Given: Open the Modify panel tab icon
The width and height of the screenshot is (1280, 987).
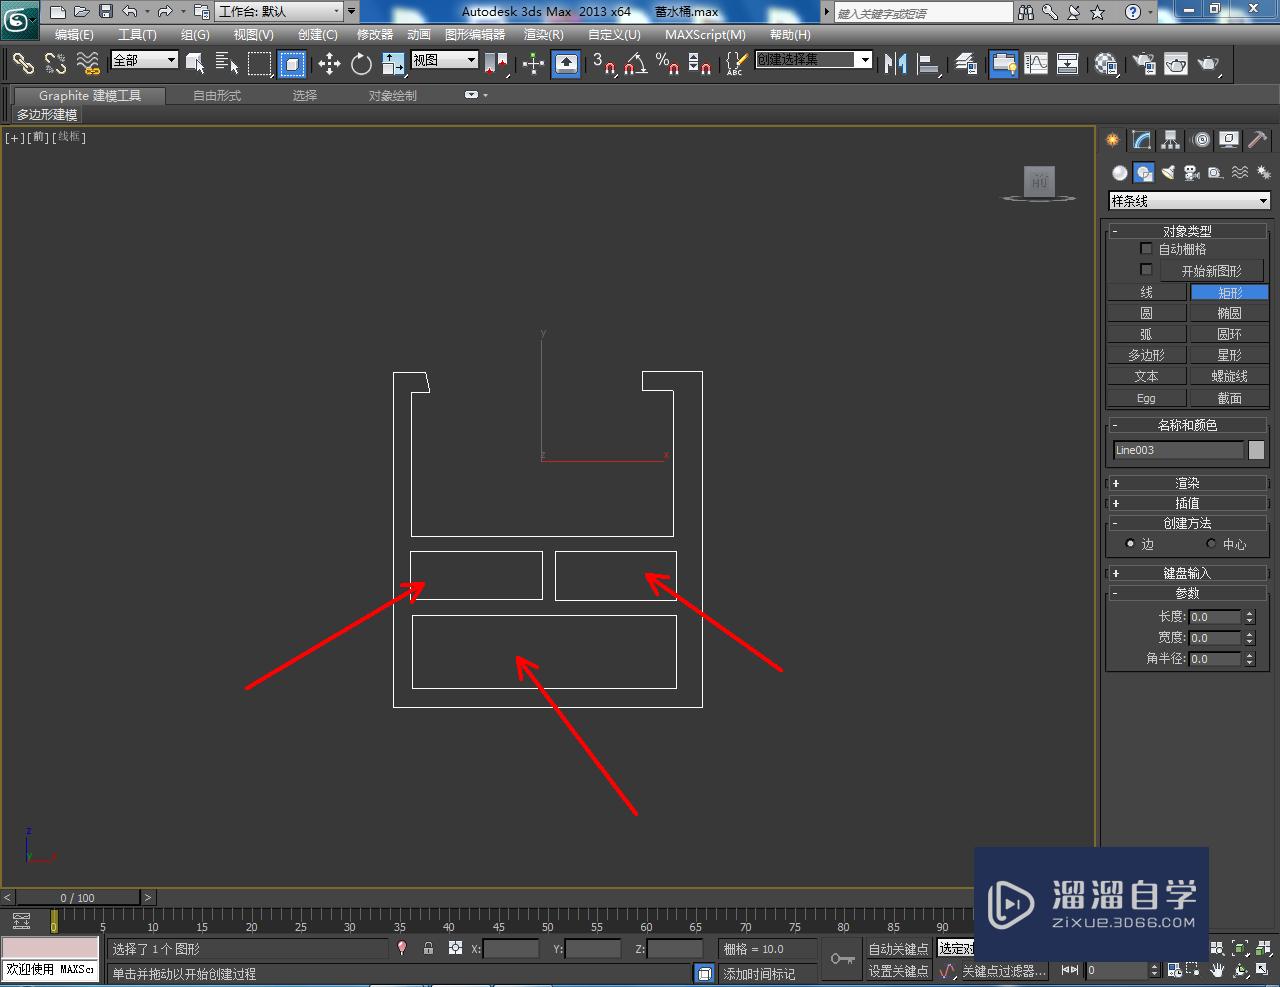Looking at the screenshot, I should click(x=1142, y=140).
